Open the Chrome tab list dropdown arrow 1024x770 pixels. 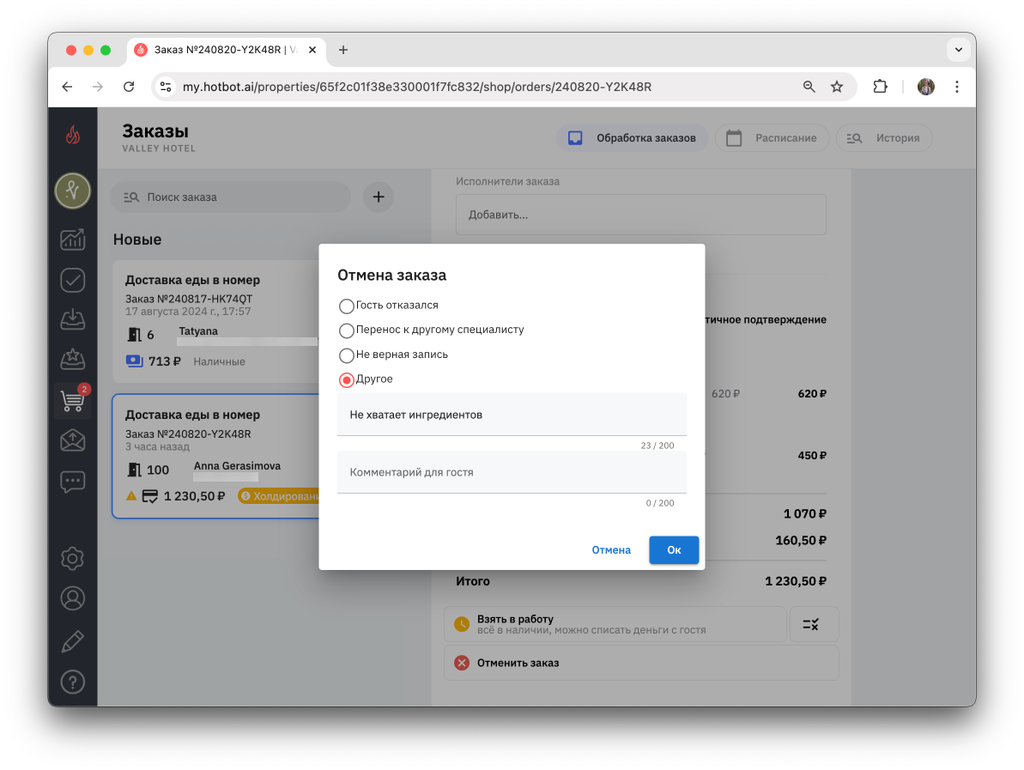pyautogui.click(x=958, y=50)
